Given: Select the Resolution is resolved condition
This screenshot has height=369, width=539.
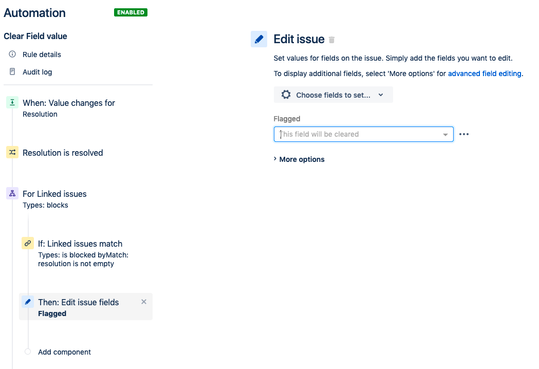Looking at the screenshot, I should [63, 152].
